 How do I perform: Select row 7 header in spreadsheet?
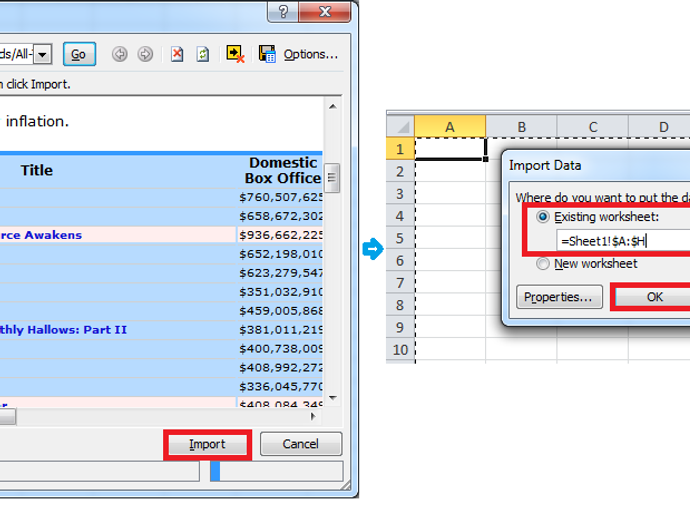click(400, 283)
